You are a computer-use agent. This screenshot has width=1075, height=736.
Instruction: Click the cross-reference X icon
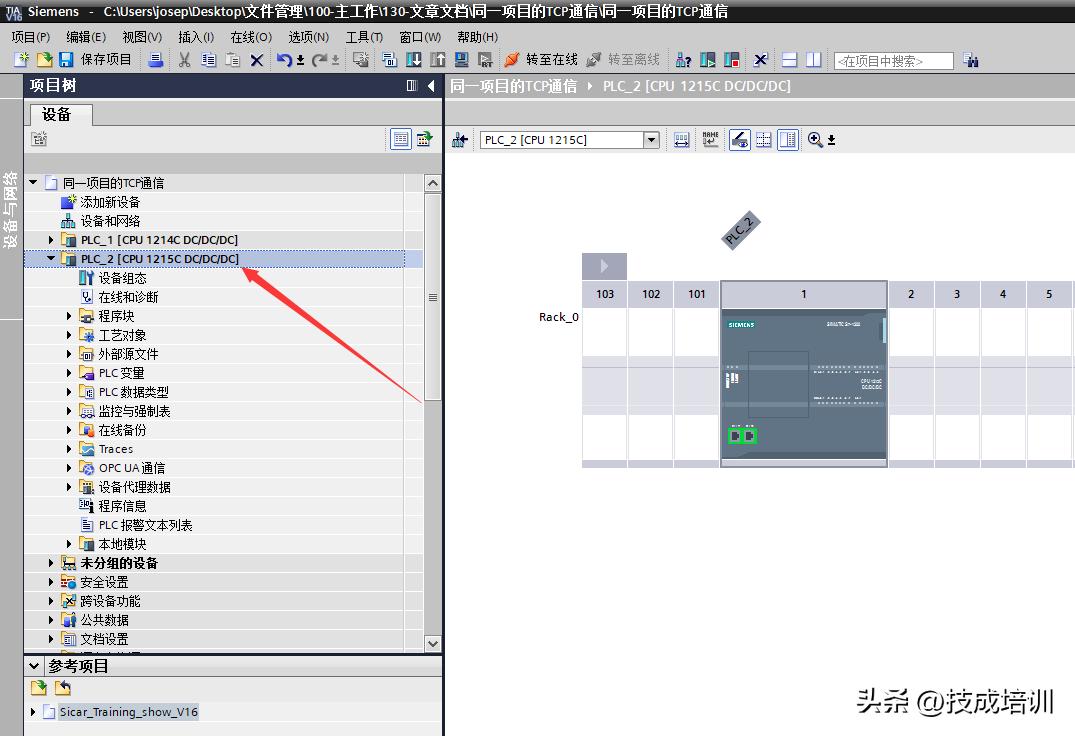[x=760, y=60]
